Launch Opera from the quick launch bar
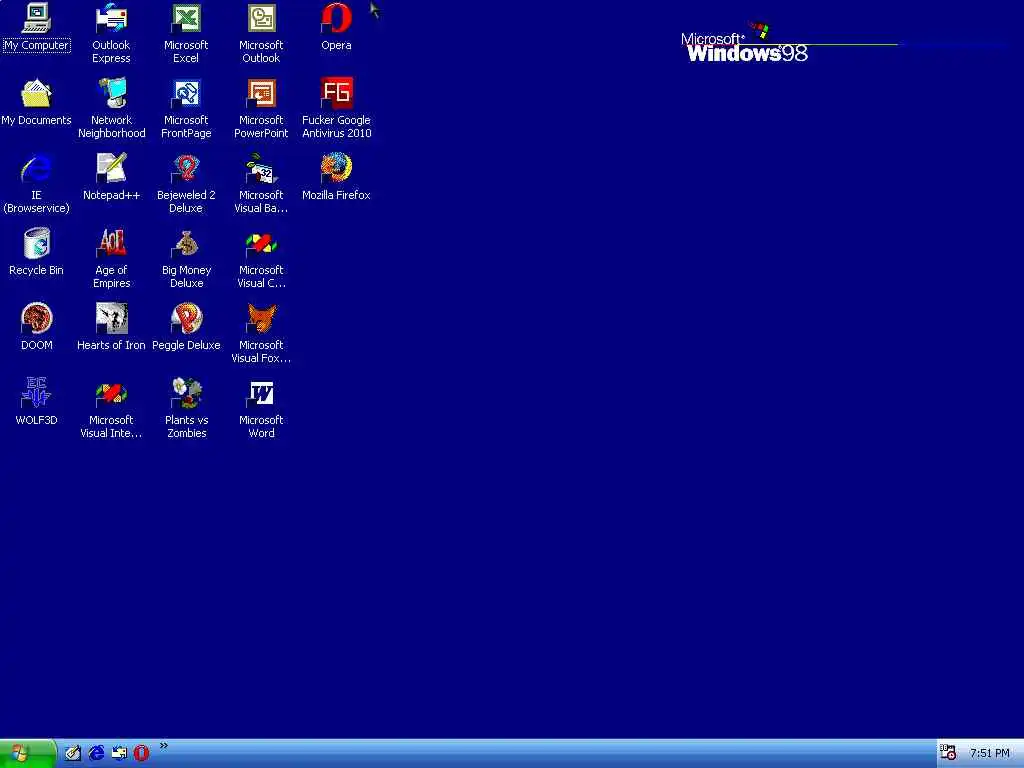1024x768 pixels. (x=141, y=753)
